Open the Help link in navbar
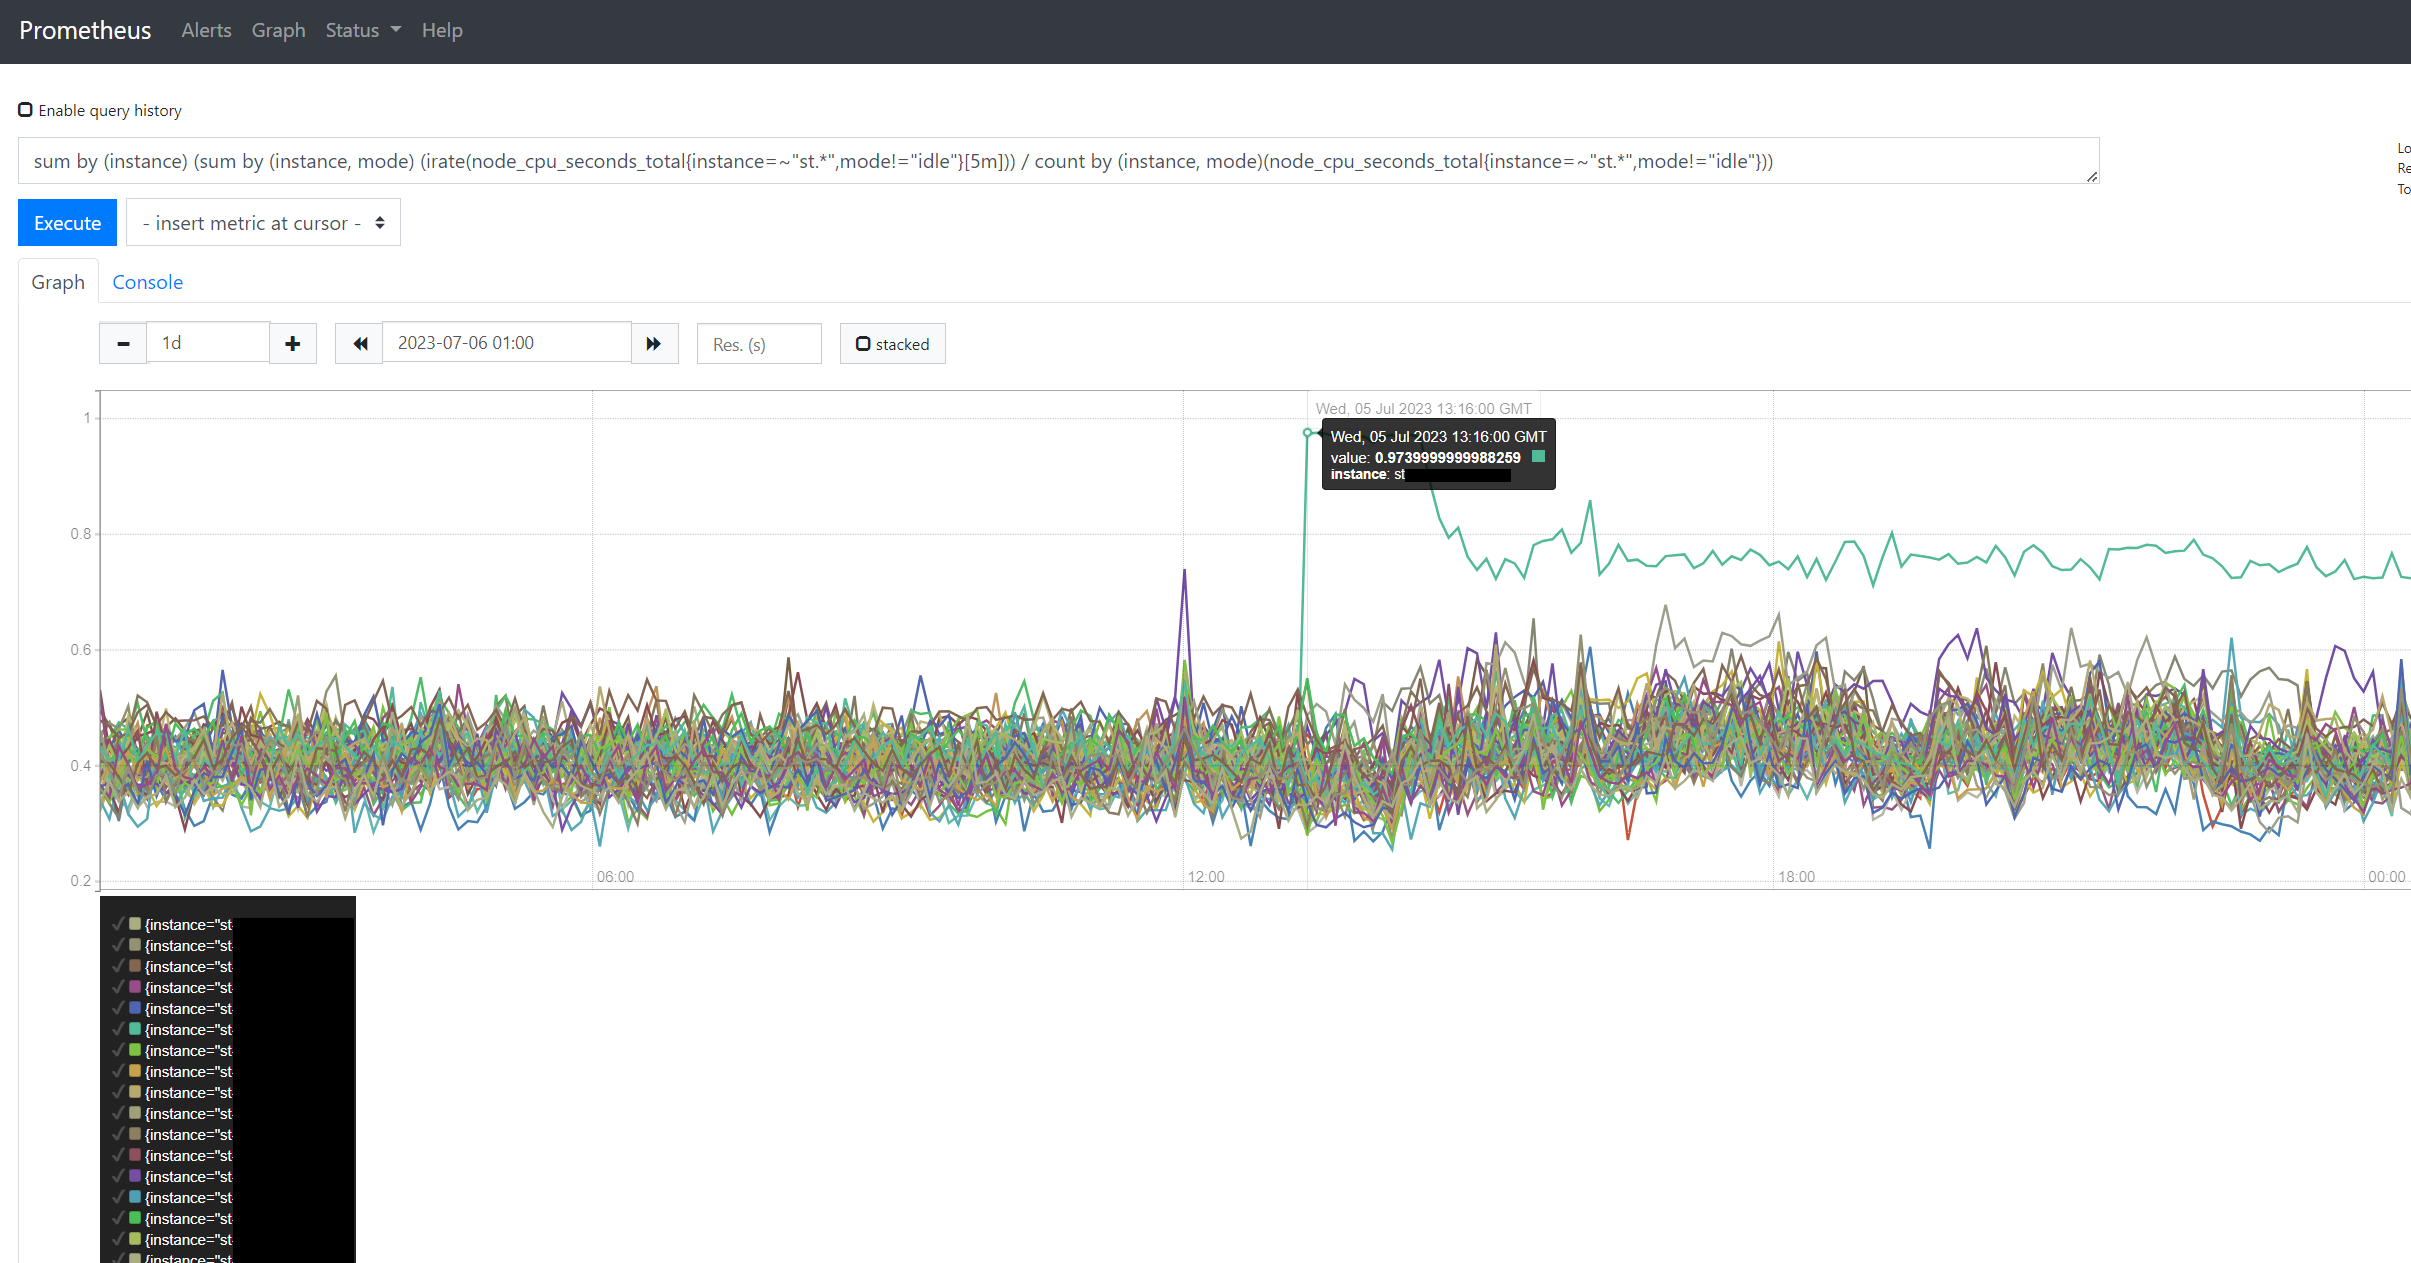Screen dimensions: 2411x1263 coord(442,31)
